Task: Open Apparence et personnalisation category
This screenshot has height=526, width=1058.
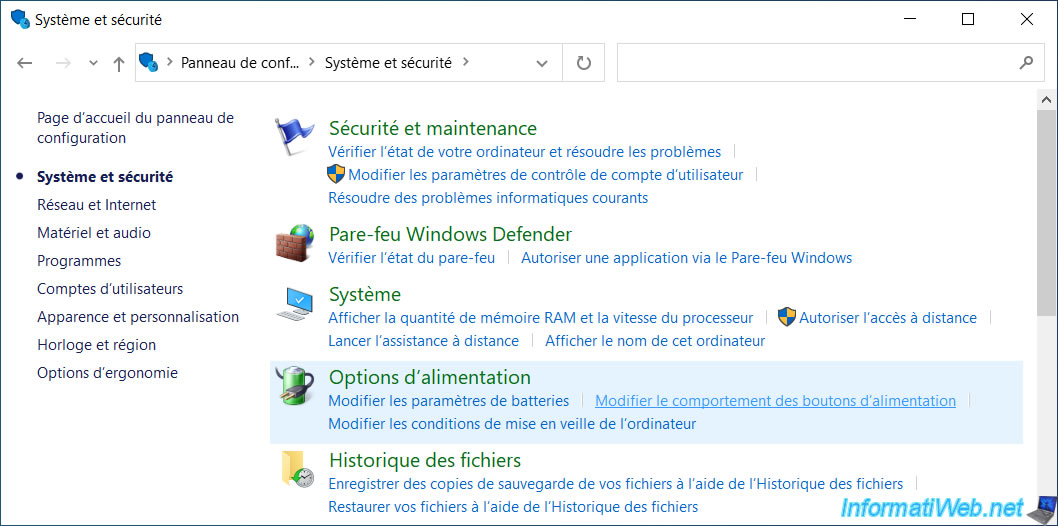Action: coord(138,316)
